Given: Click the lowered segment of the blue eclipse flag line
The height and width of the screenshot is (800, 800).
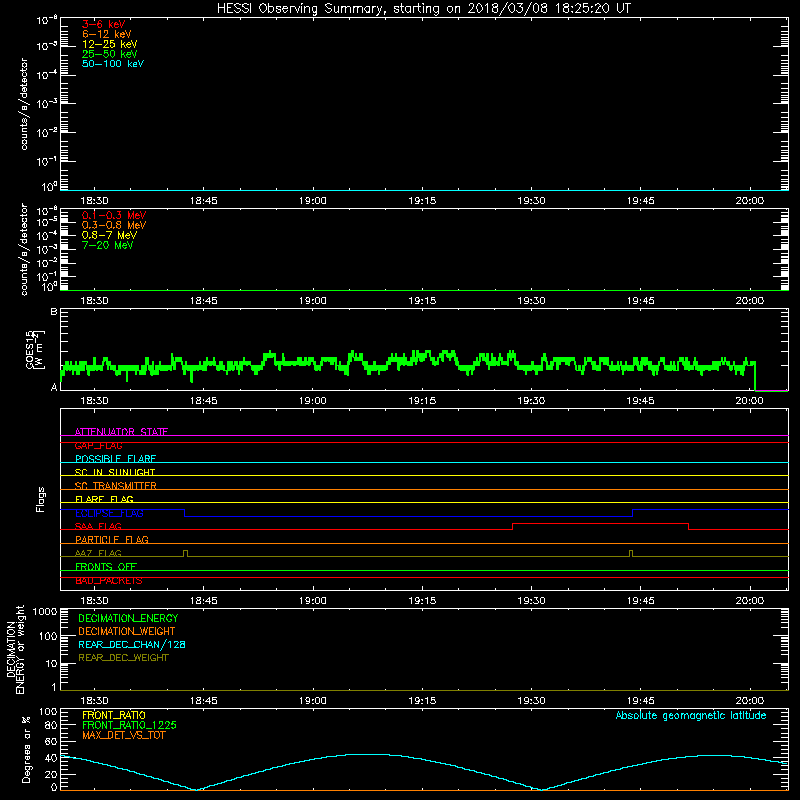Looking at the screenshot, I should click(408, 516).
